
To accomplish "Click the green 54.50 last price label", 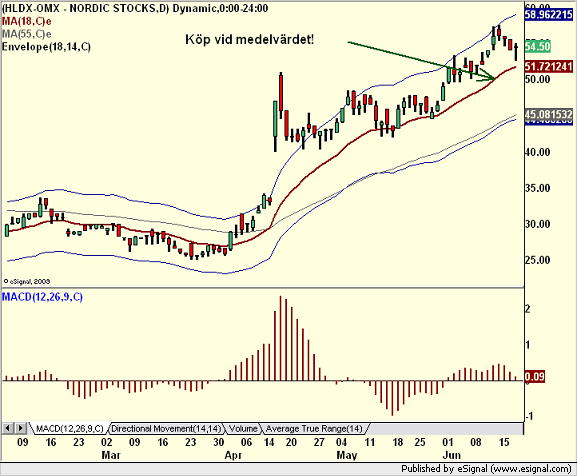I will point(538,46).
